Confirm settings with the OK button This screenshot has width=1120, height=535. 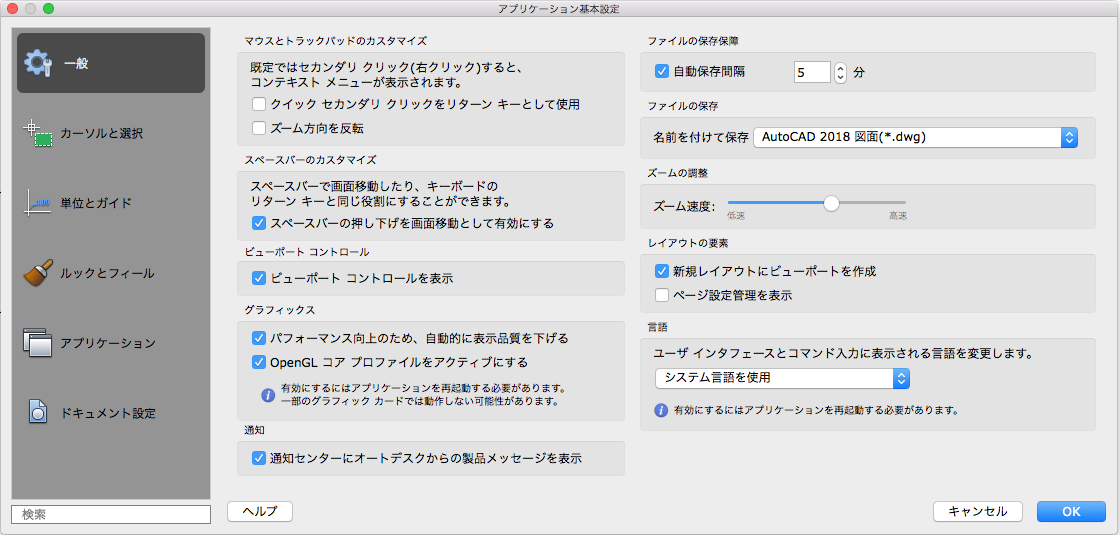1071,511
